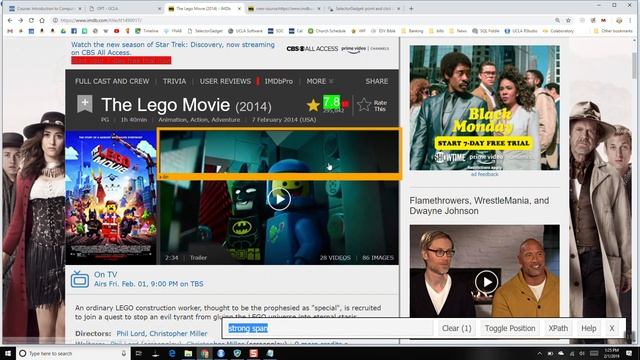Open the Banking bookmarks folder
This screenshot has height=360, width=640.
tap(412, 31)
